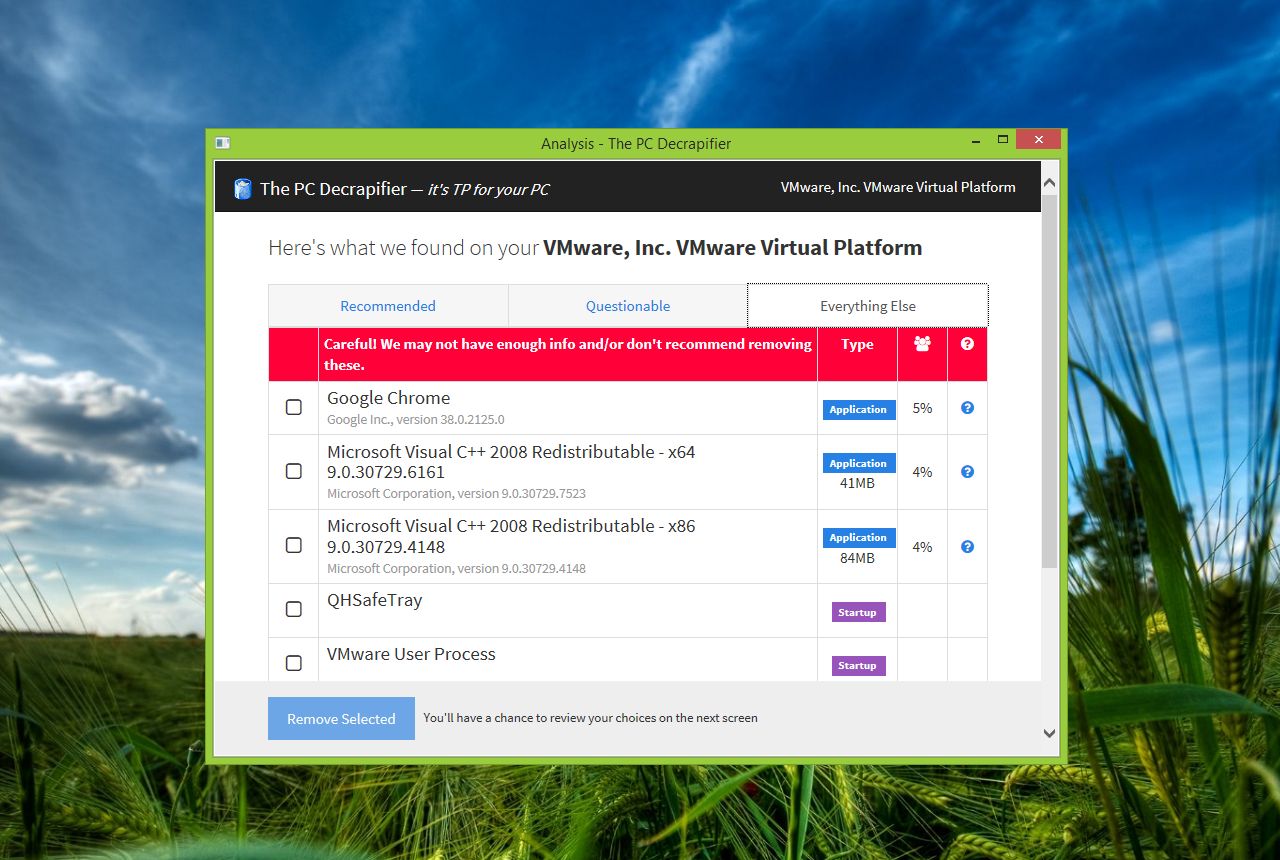Click the help icon for Google Chrome
1280x860 pixels.
click(967, 408)
